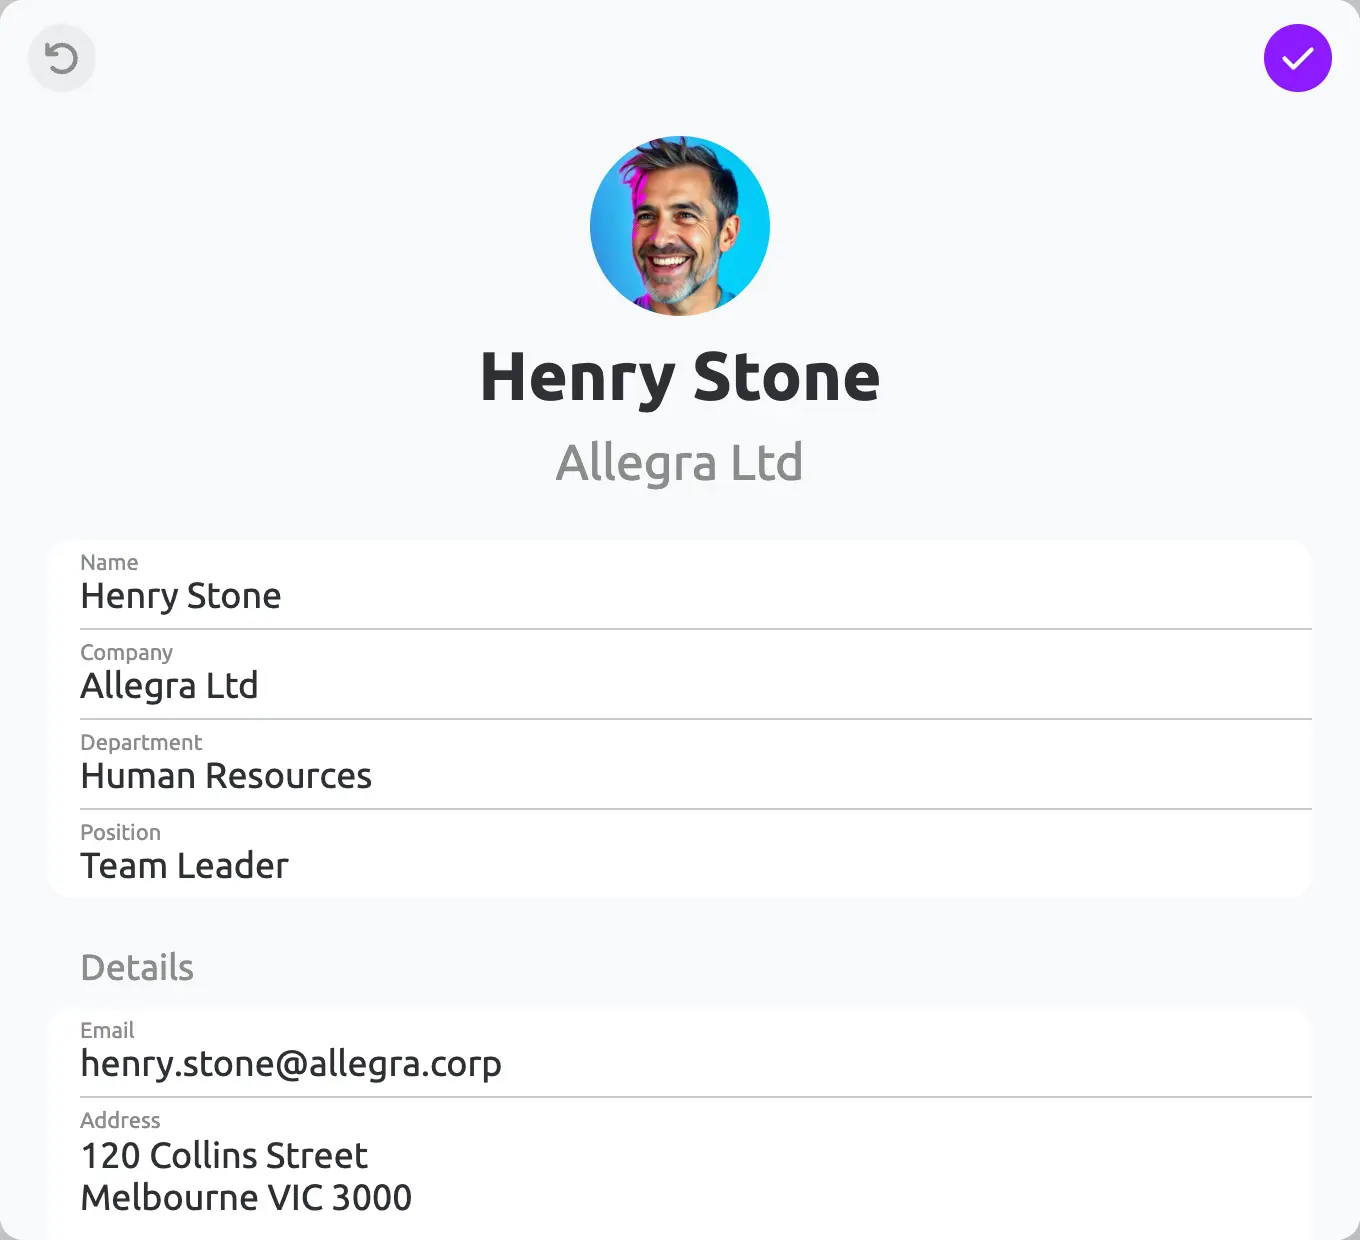
Task: Click the Company field with Allegra Ltd
Action: 696,675
